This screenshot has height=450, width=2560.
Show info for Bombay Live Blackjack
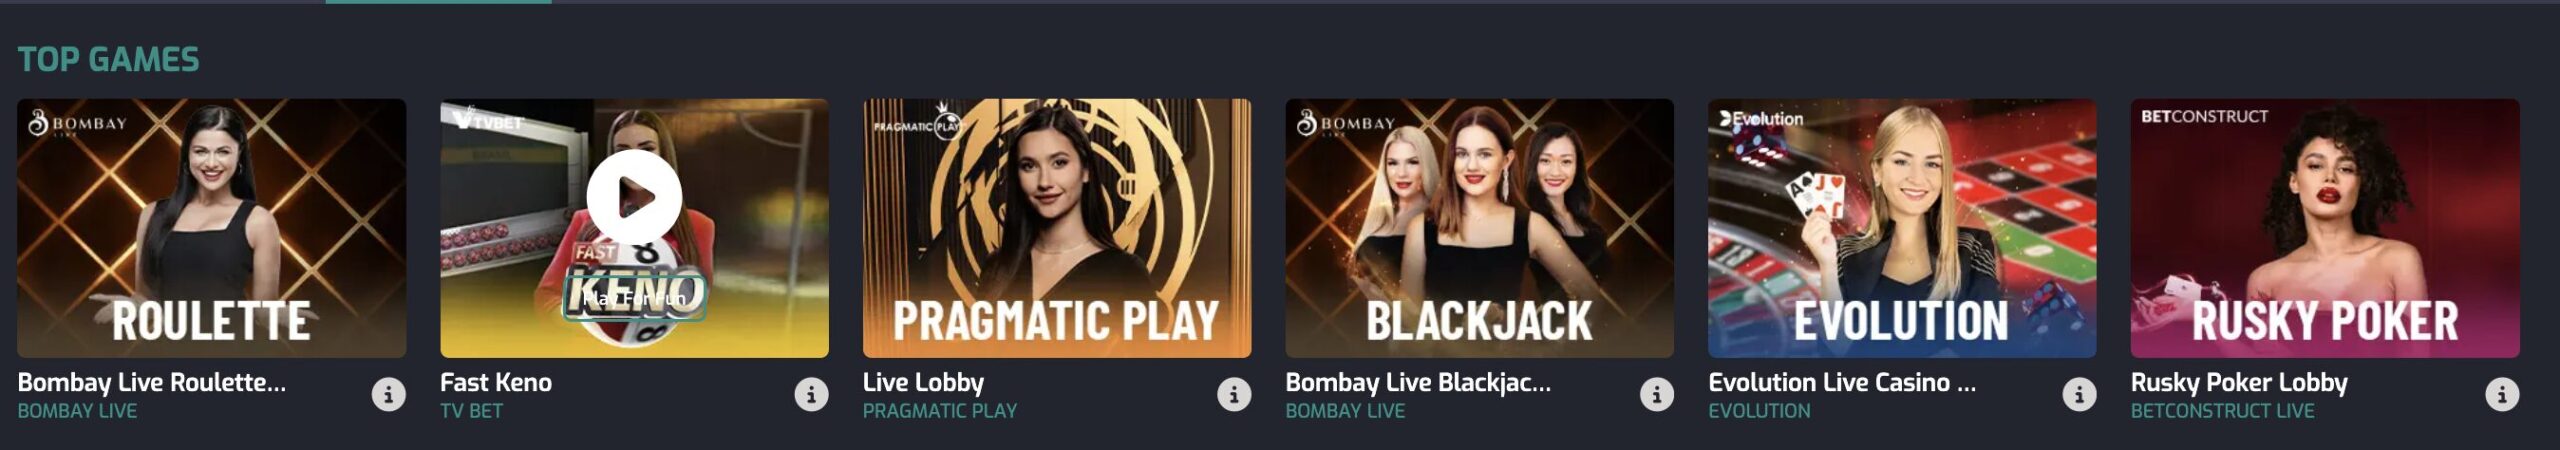tap(1657, 395)
